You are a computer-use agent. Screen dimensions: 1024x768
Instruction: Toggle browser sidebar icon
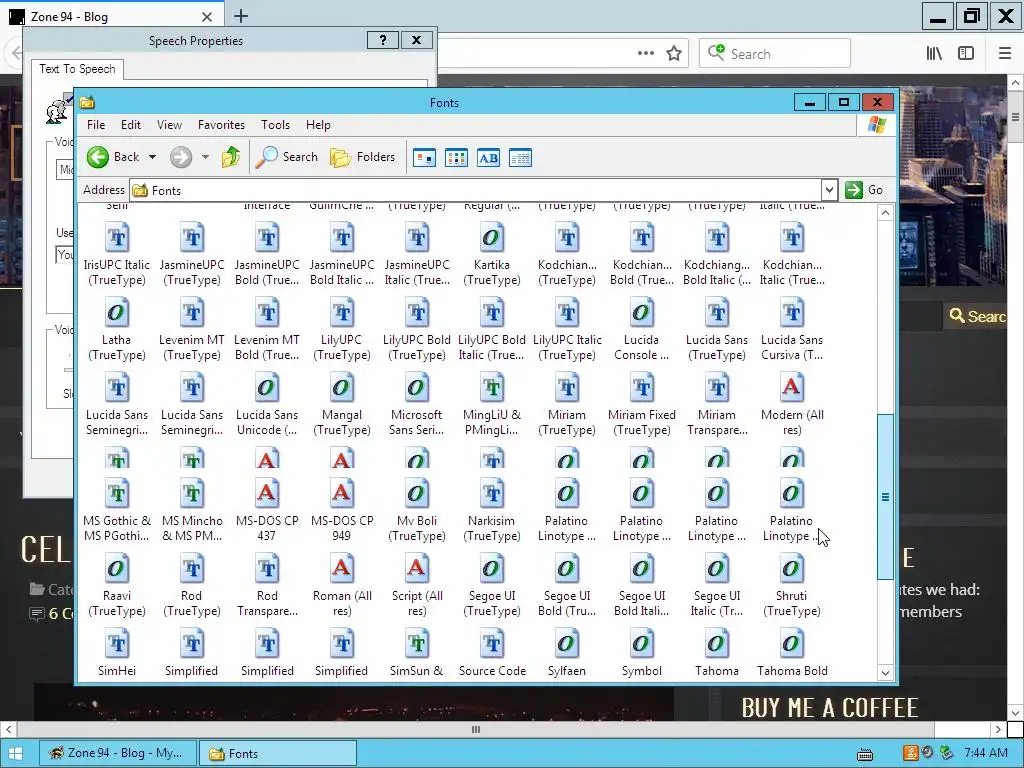(966, 54)
